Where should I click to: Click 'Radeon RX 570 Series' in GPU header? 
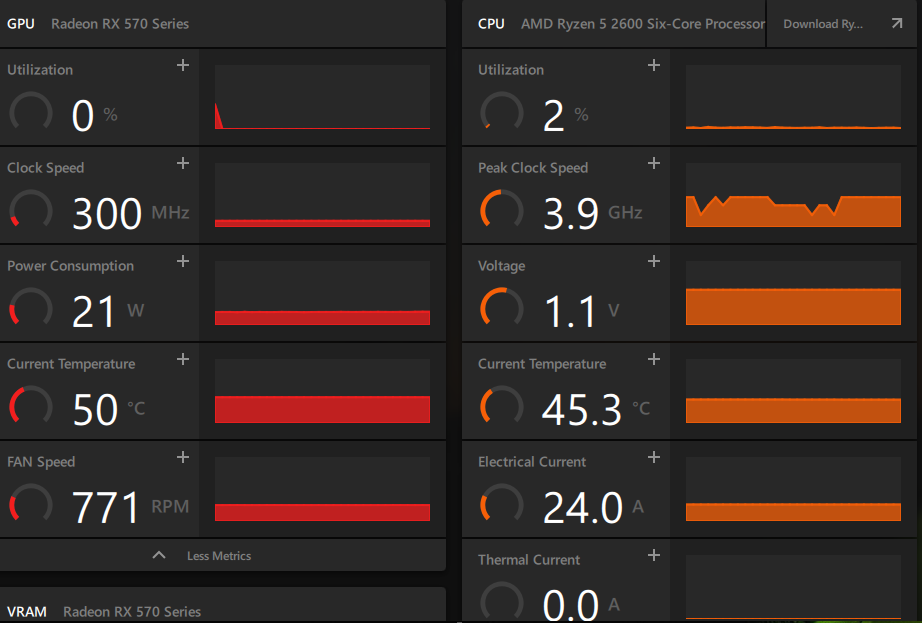120,24
